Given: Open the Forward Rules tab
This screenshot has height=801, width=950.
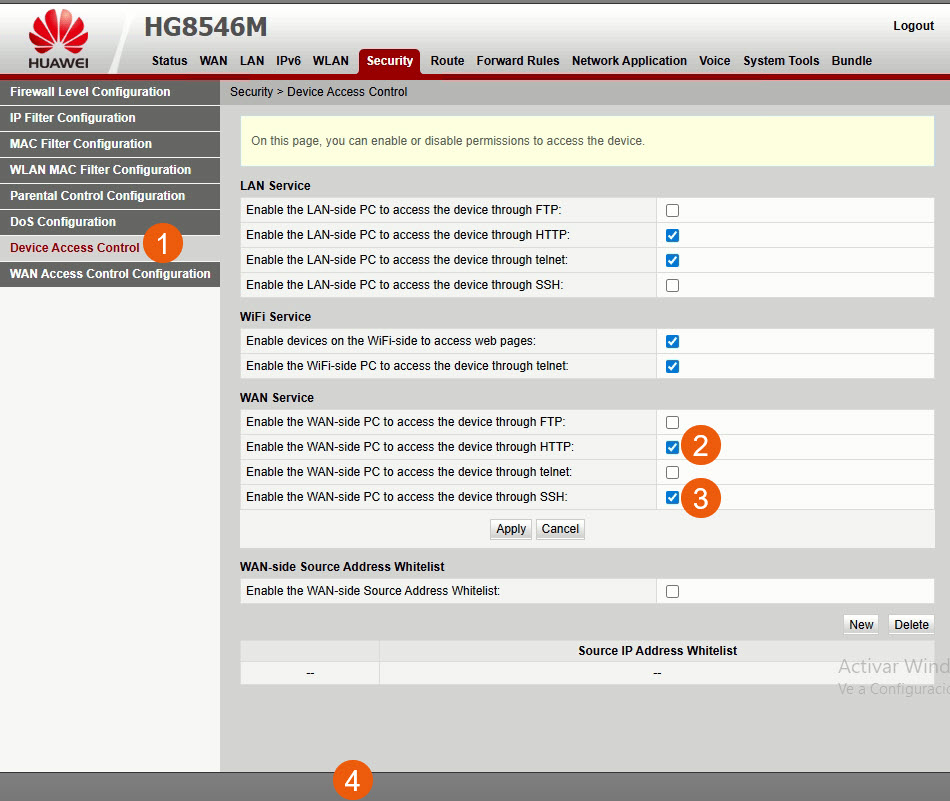Looking at the screenshot, I should 517,61.
